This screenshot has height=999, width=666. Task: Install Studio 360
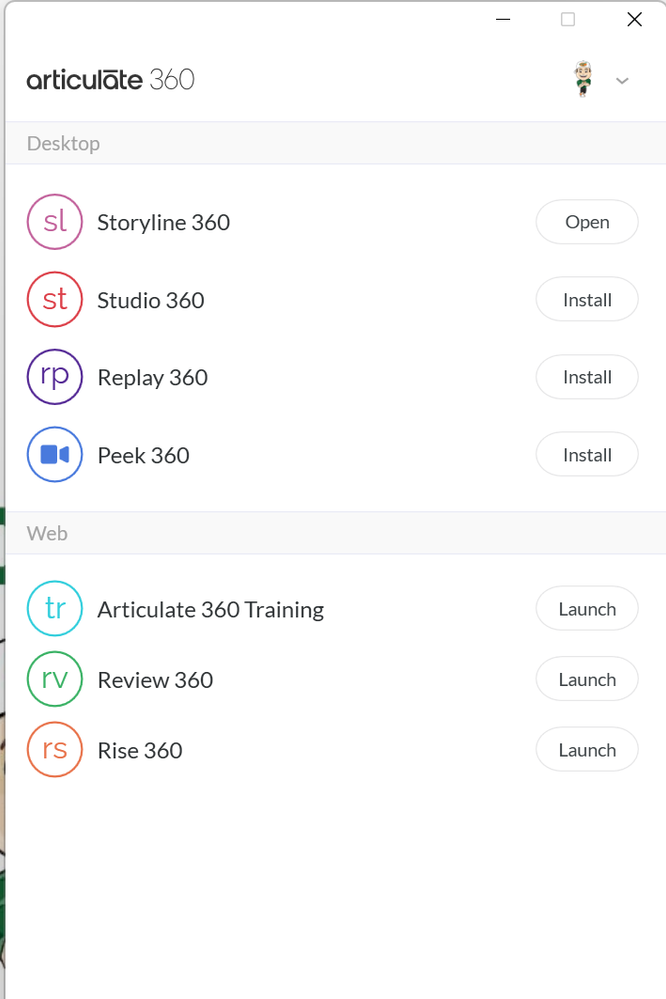[x=587, y=300]
